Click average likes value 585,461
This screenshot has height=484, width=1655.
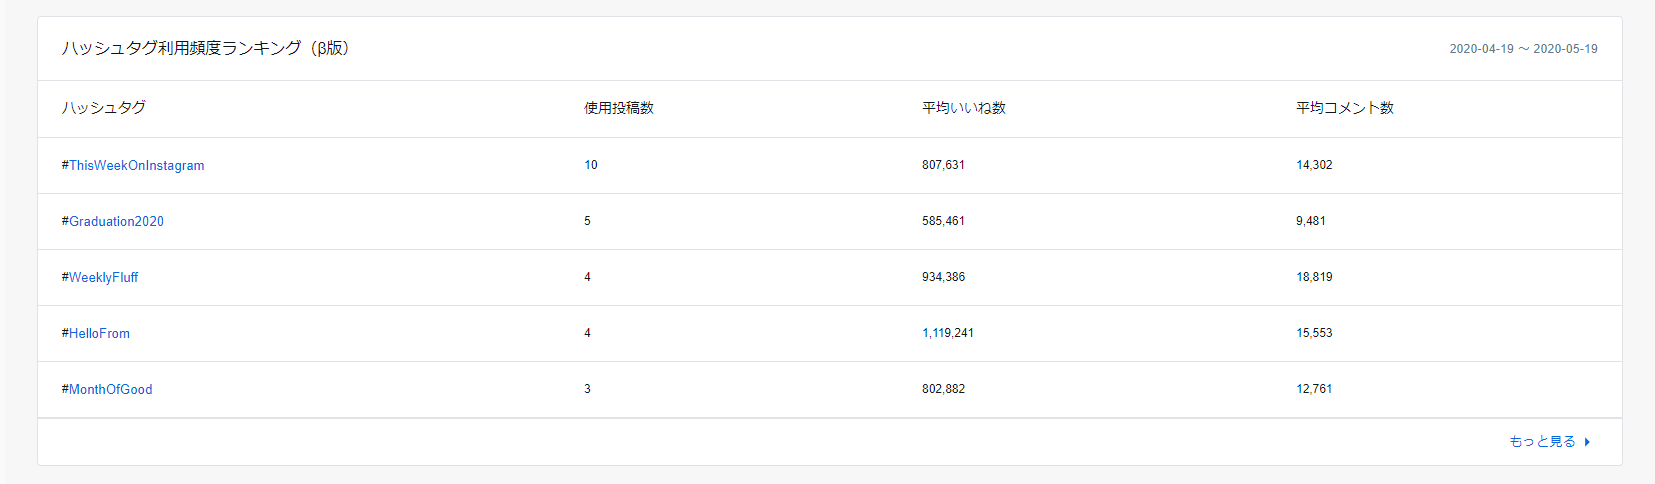click(944, 221)
